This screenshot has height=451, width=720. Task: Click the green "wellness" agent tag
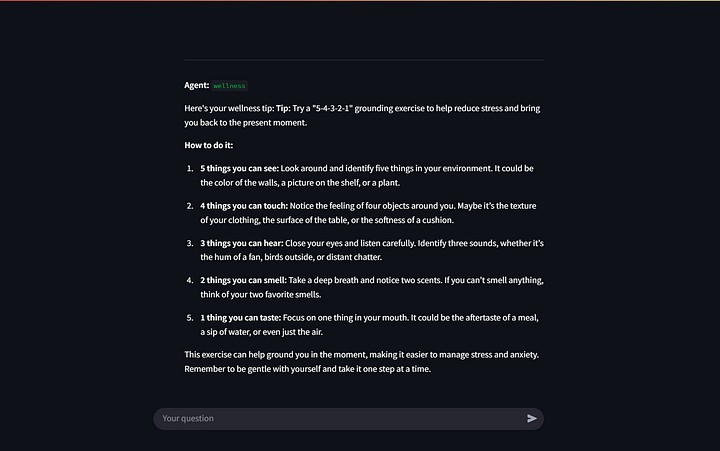[x=229, y=86]
